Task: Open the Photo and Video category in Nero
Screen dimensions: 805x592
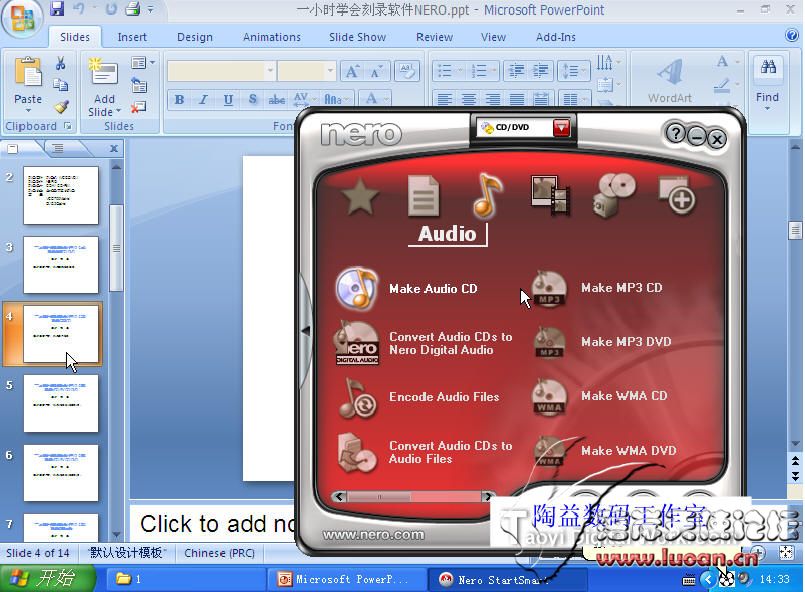Action: (x=550, y=196)
